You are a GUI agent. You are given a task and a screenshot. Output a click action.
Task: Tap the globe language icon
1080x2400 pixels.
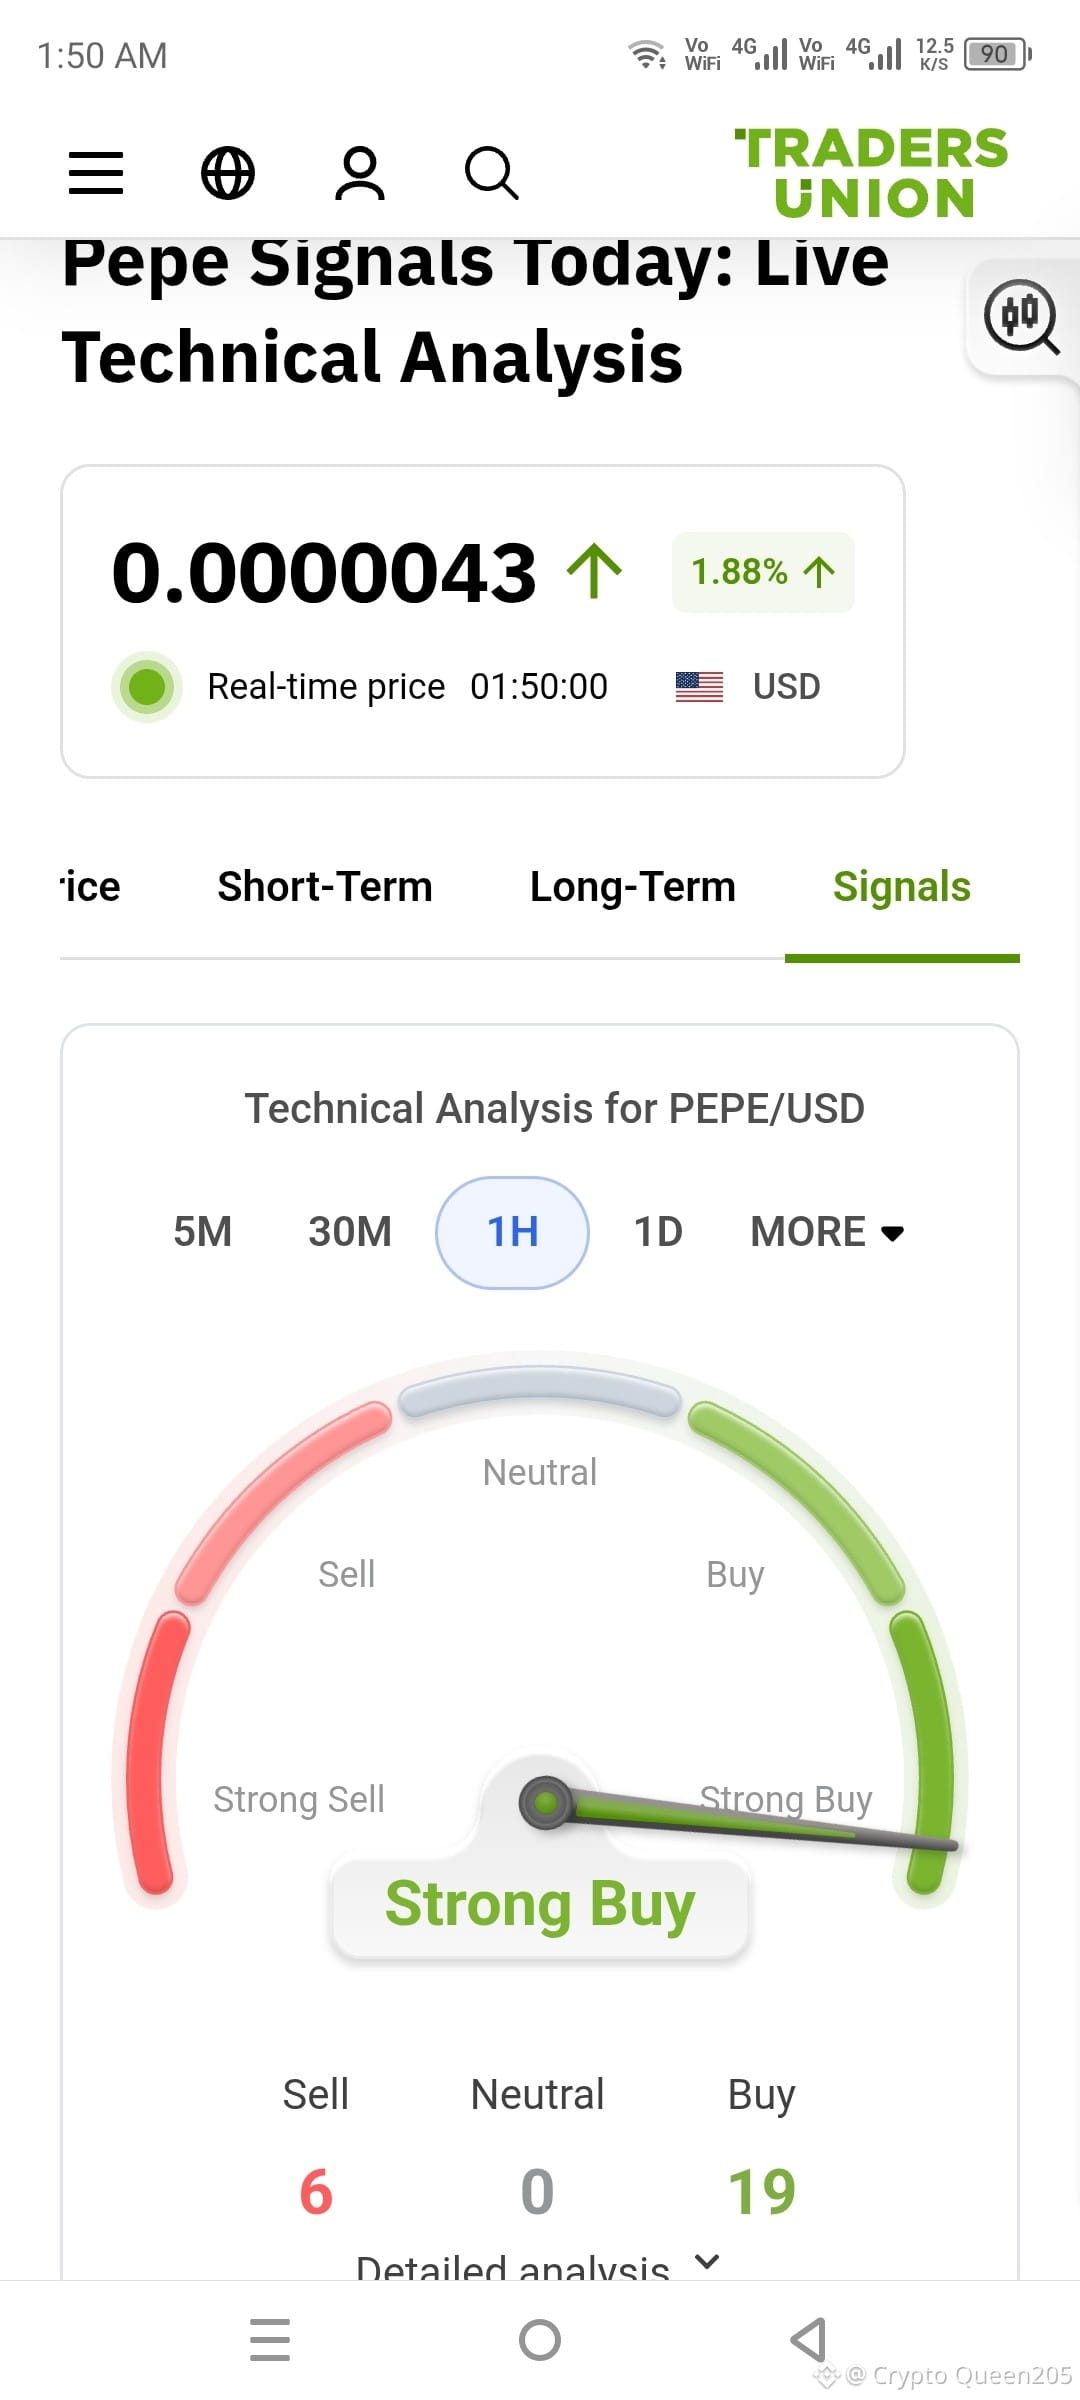228,173
